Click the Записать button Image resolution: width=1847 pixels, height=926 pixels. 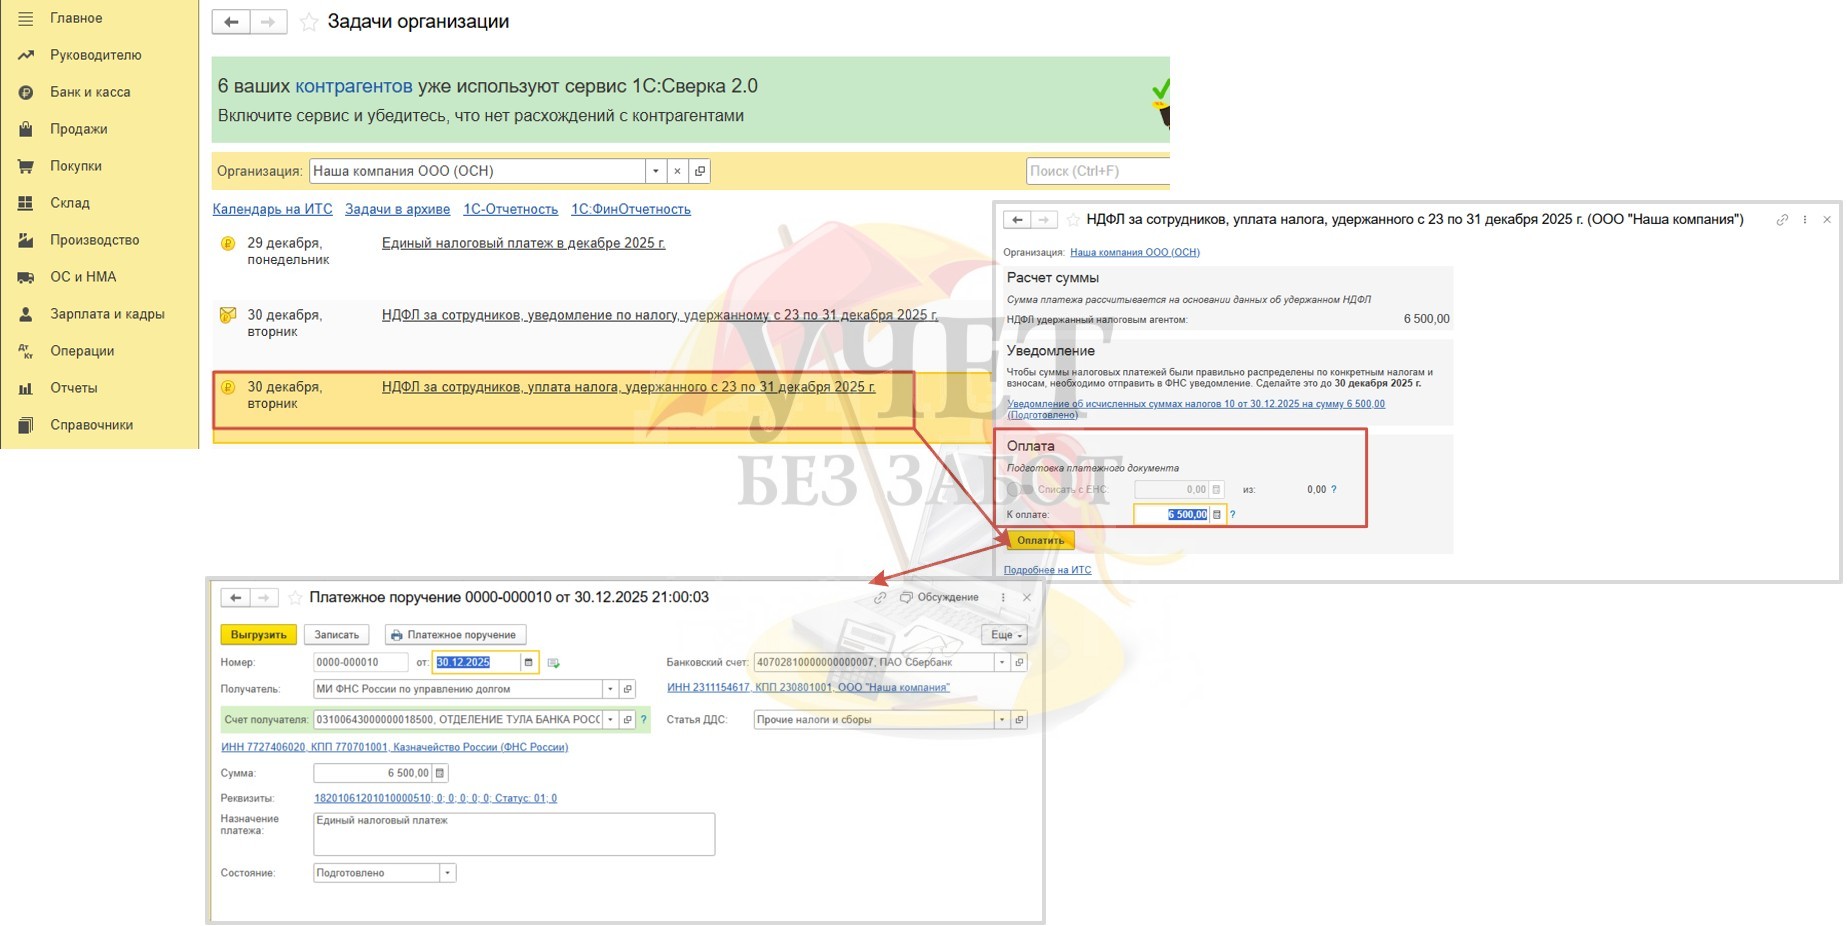pos(336,635)
